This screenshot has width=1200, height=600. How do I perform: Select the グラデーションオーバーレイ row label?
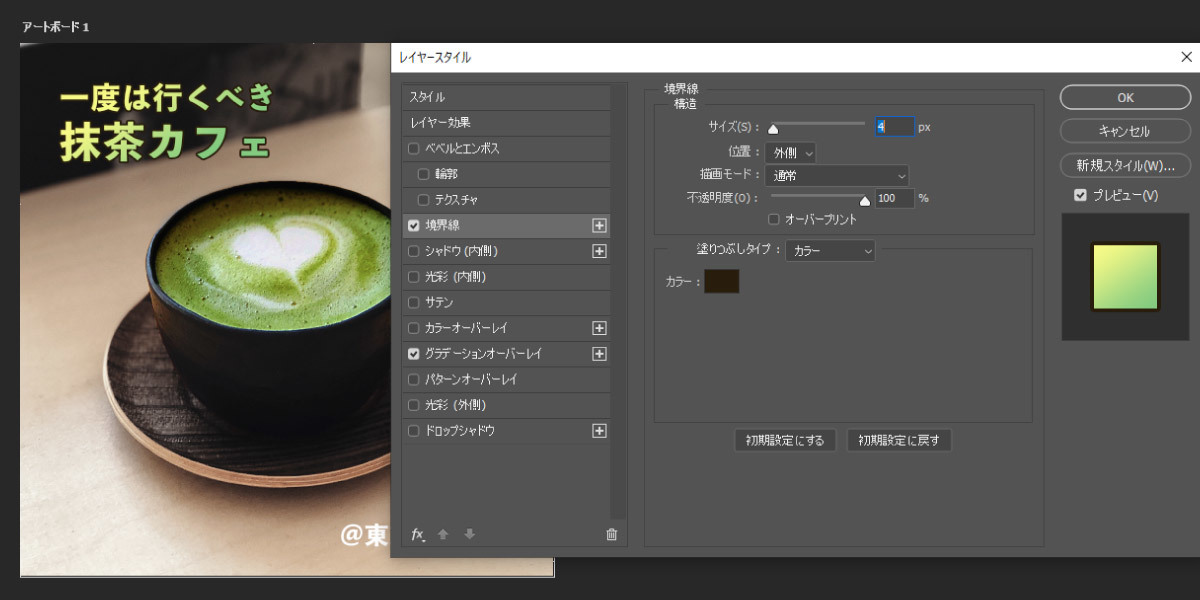tap(483, 354)
